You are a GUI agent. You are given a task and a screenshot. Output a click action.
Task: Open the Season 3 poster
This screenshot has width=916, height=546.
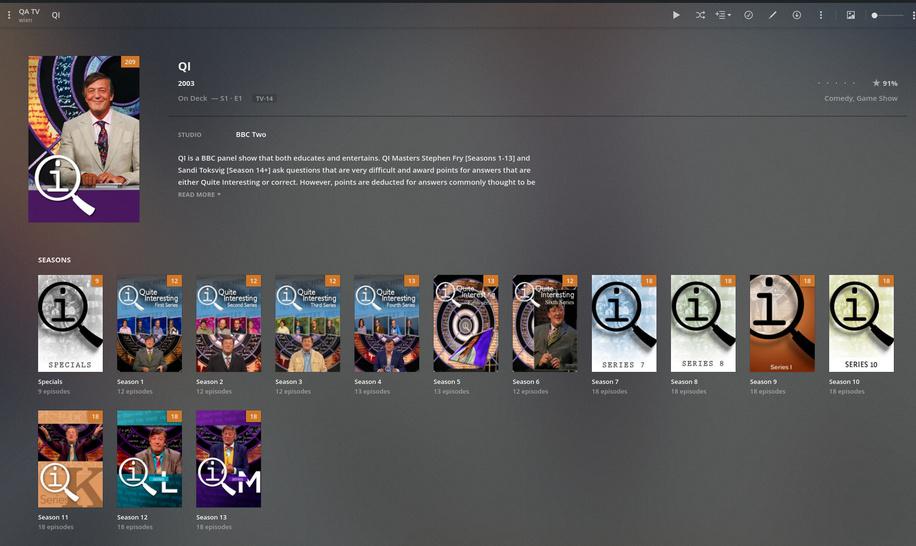(x=307, y=324)
